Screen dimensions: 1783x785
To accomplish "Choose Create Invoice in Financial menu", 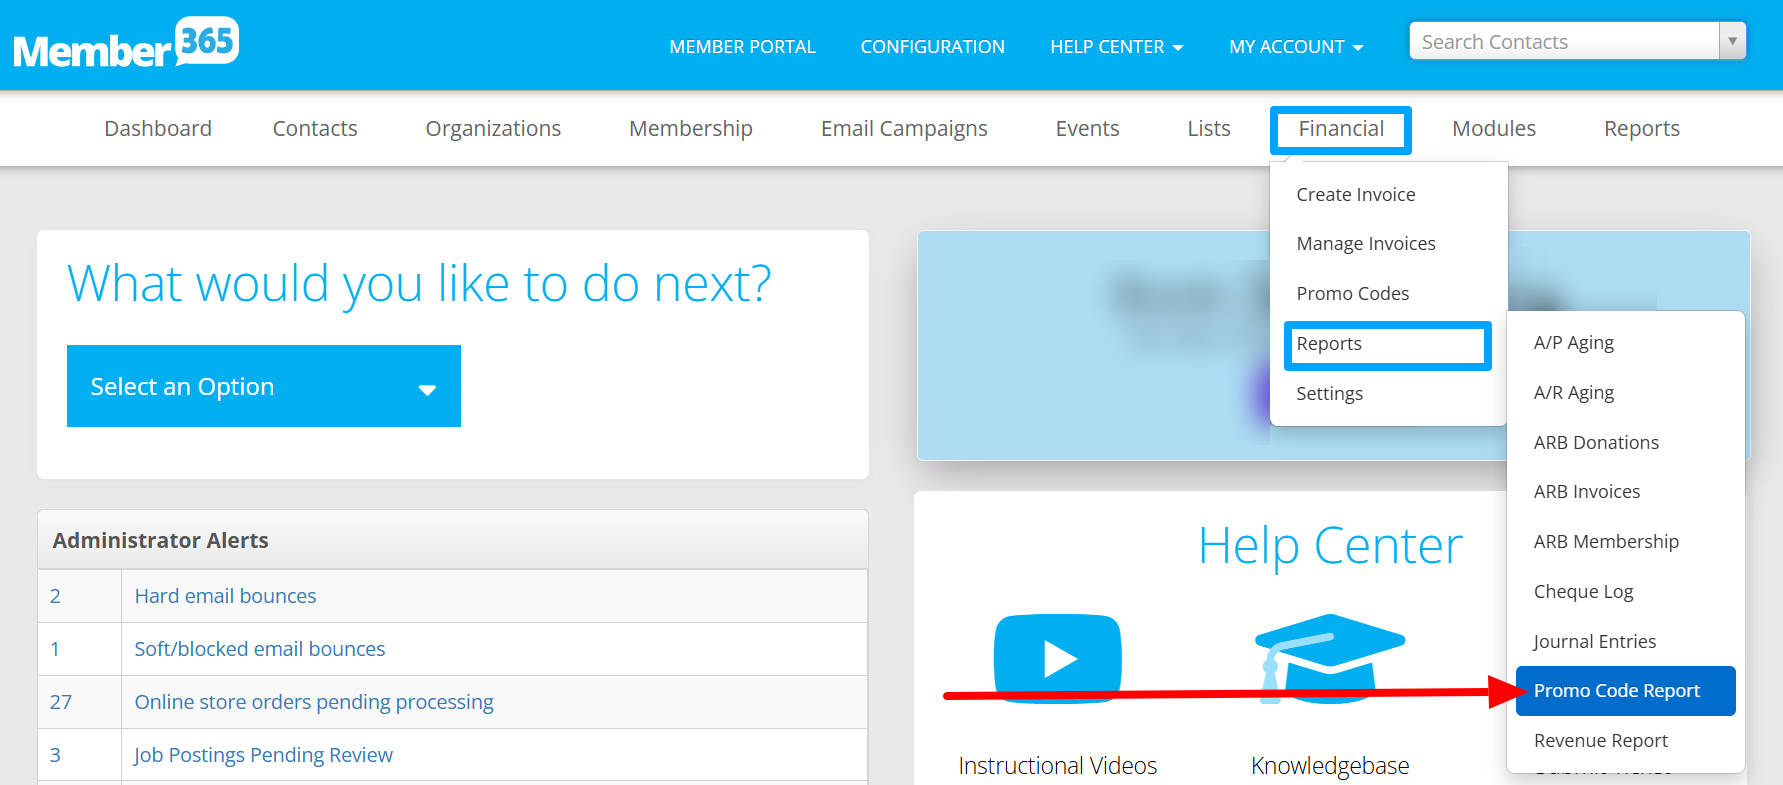I will pos(1355,195).
